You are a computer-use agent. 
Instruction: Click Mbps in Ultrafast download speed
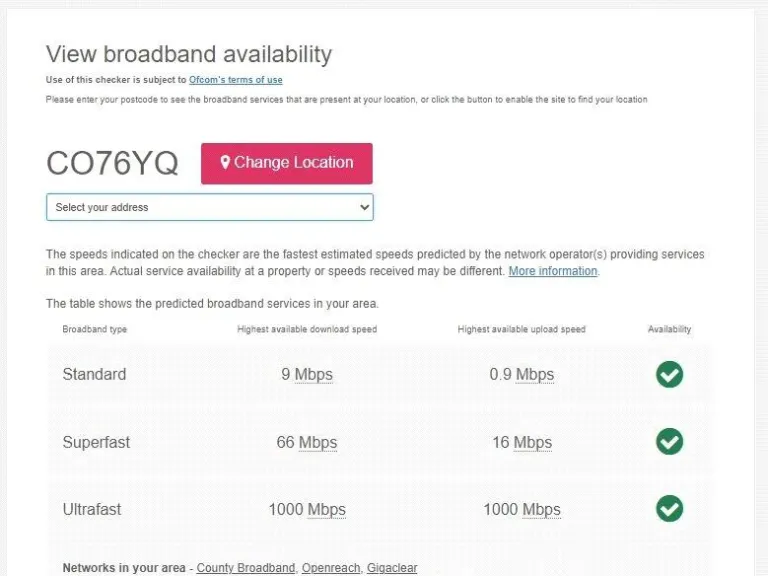pos(326,509)
